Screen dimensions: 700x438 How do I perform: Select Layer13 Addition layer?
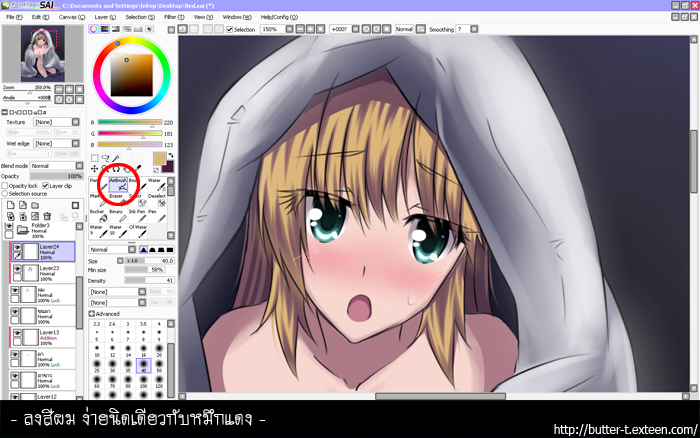[42, 338]
